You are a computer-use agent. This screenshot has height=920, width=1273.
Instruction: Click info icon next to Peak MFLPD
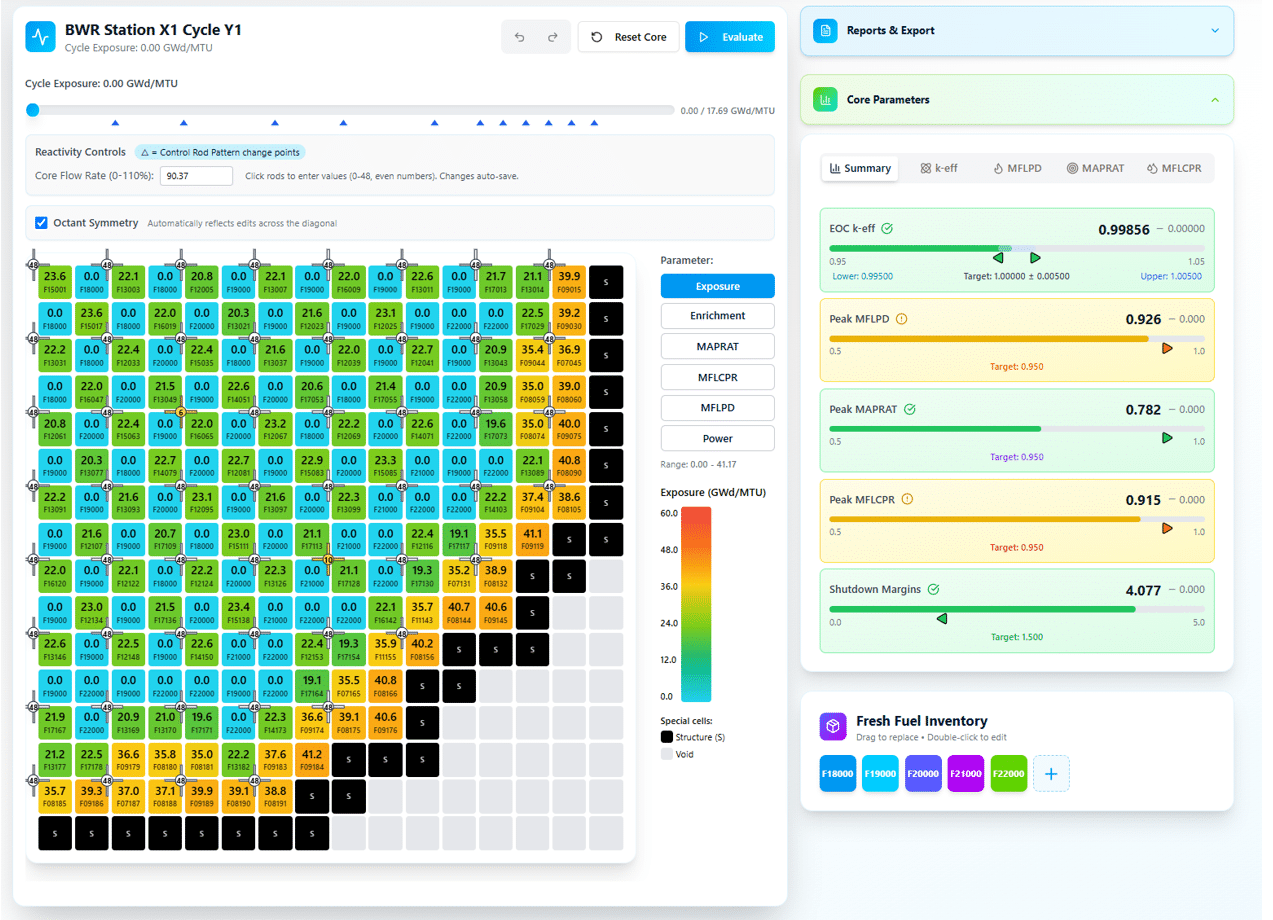pyautogui.click(x=901, y=320)
